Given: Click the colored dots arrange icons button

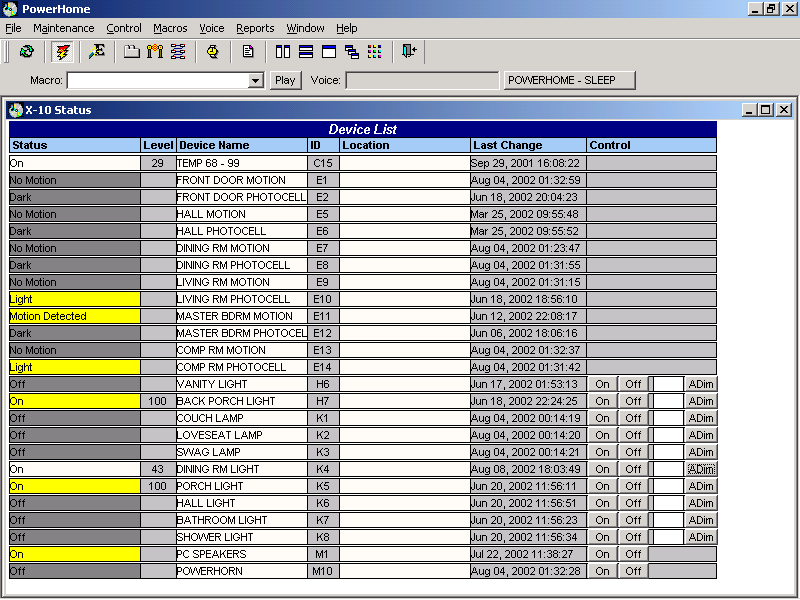Looking at the screenshot, I should [374, 52].
